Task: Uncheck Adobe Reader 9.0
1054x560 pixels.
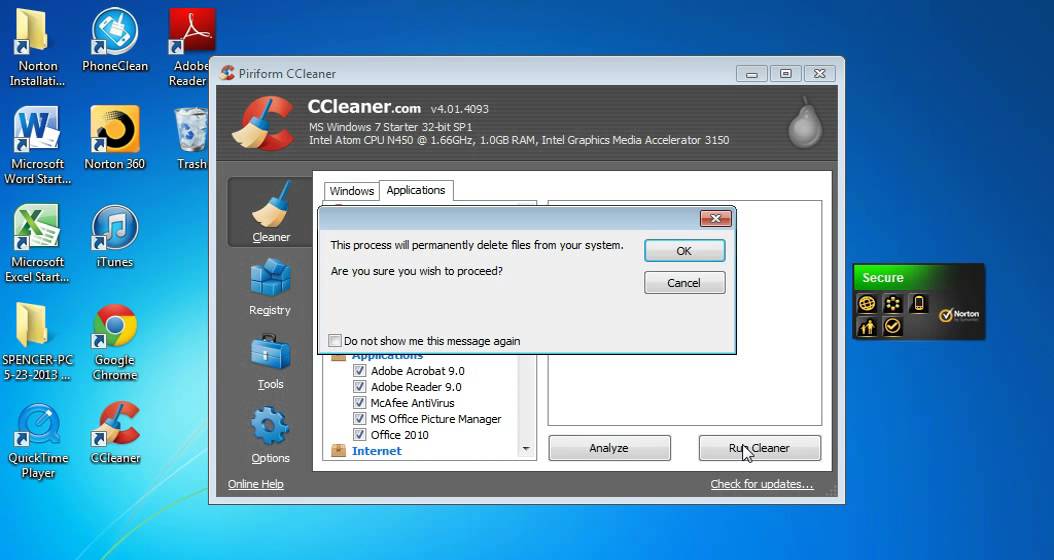Action: click(360, 387)
